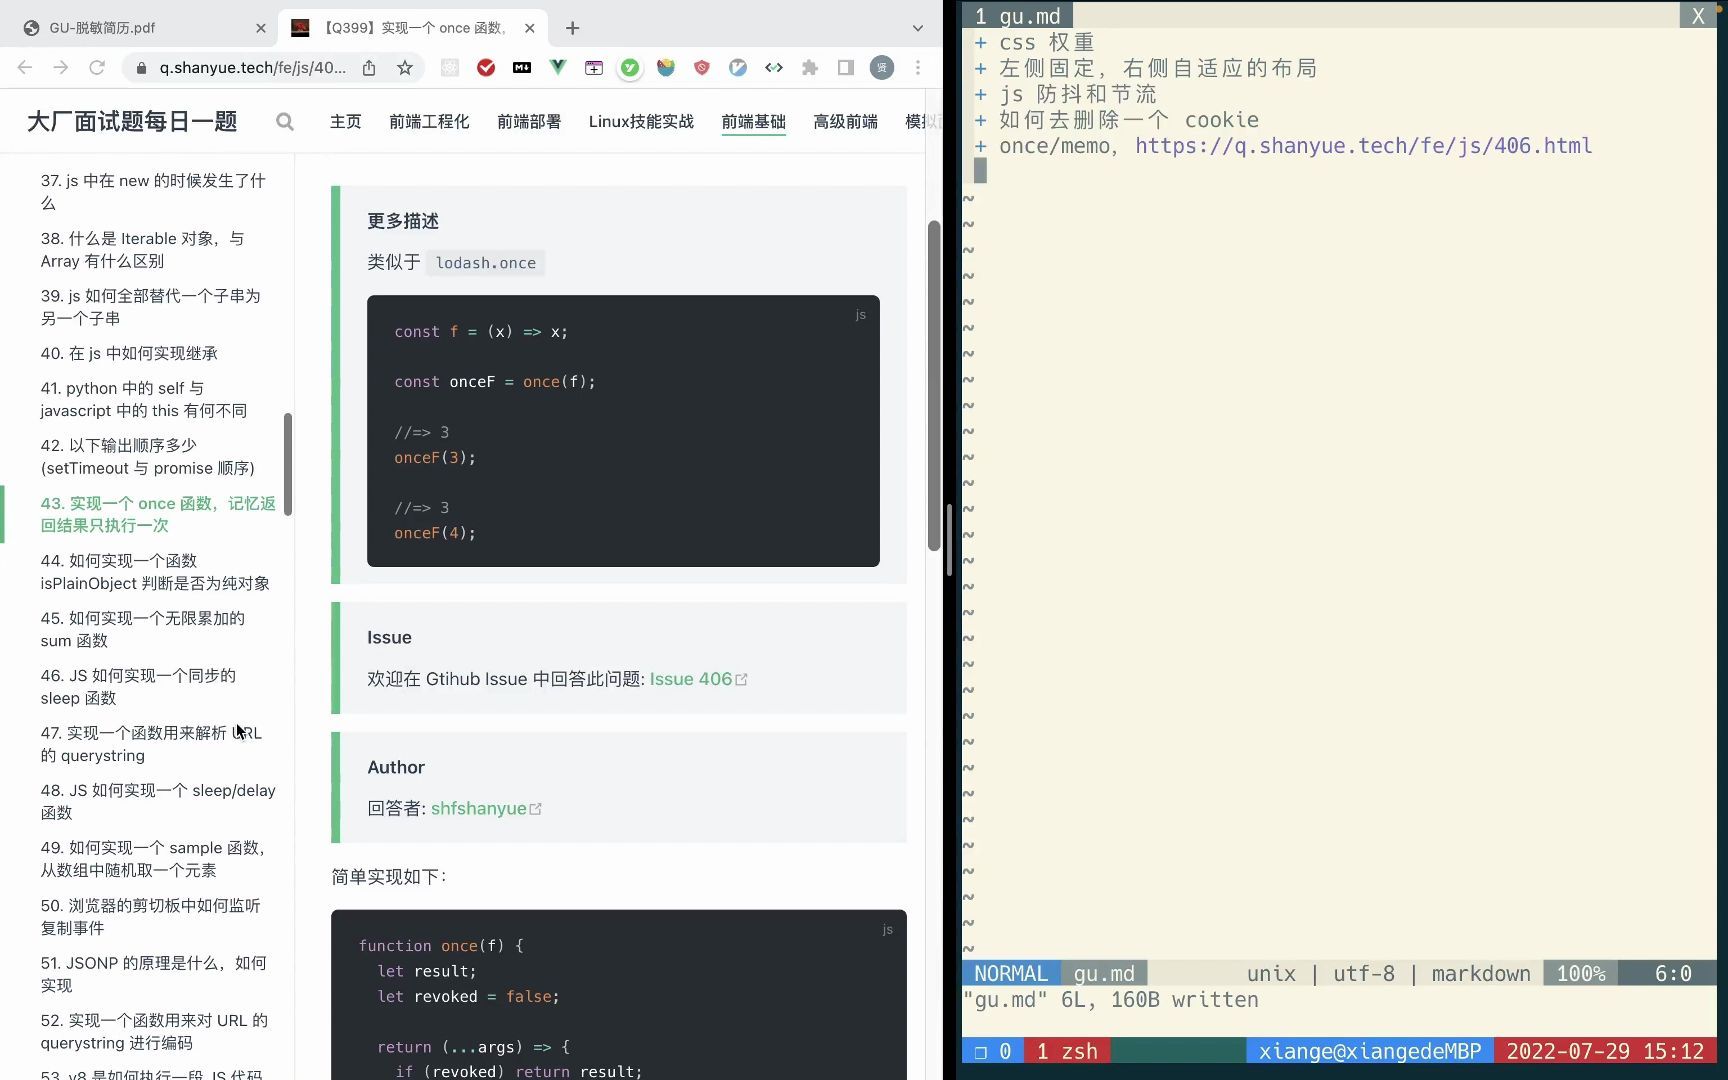The width and height of the screenshot is (1728, 1080).
Task: Open the Issue 406 link
Action: click(x=698, y=679)
